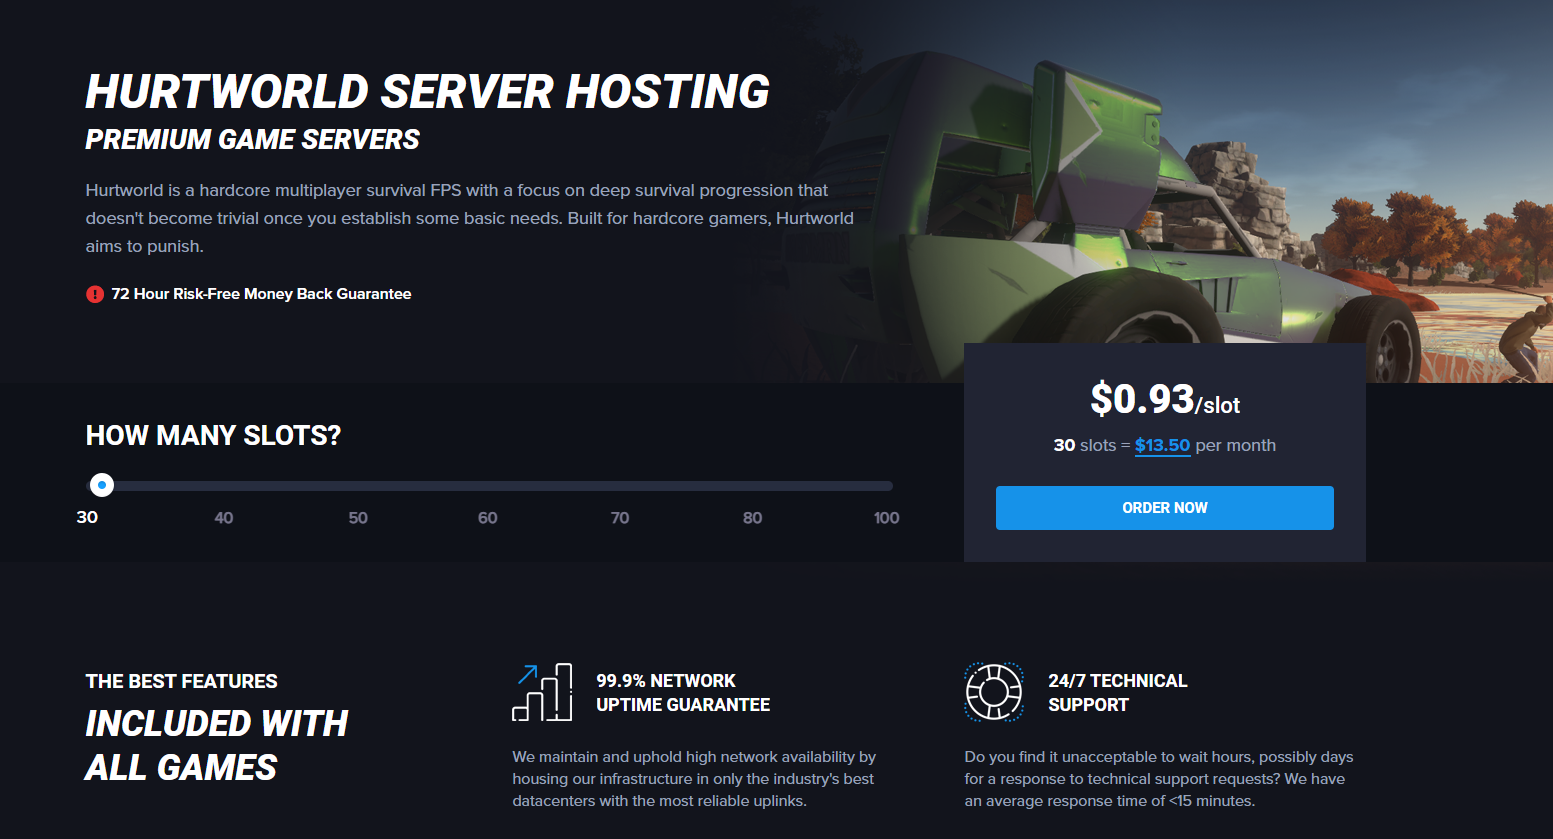Click the 99.9% NETWORK UPTIME GUARANTEE title
The height and width of the screenshot is (839, 1553).
pos(683,693)
